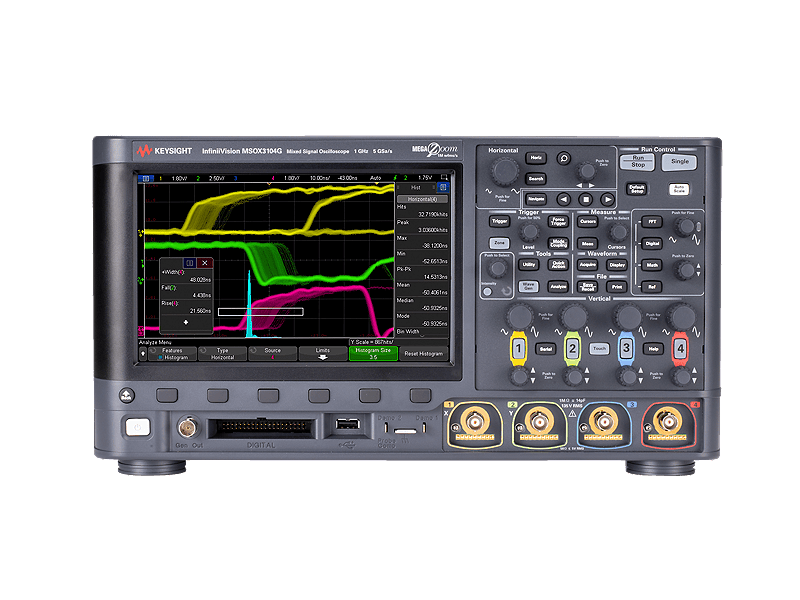Tap the FFT key

pyautogui.click(x=652, y=222)
